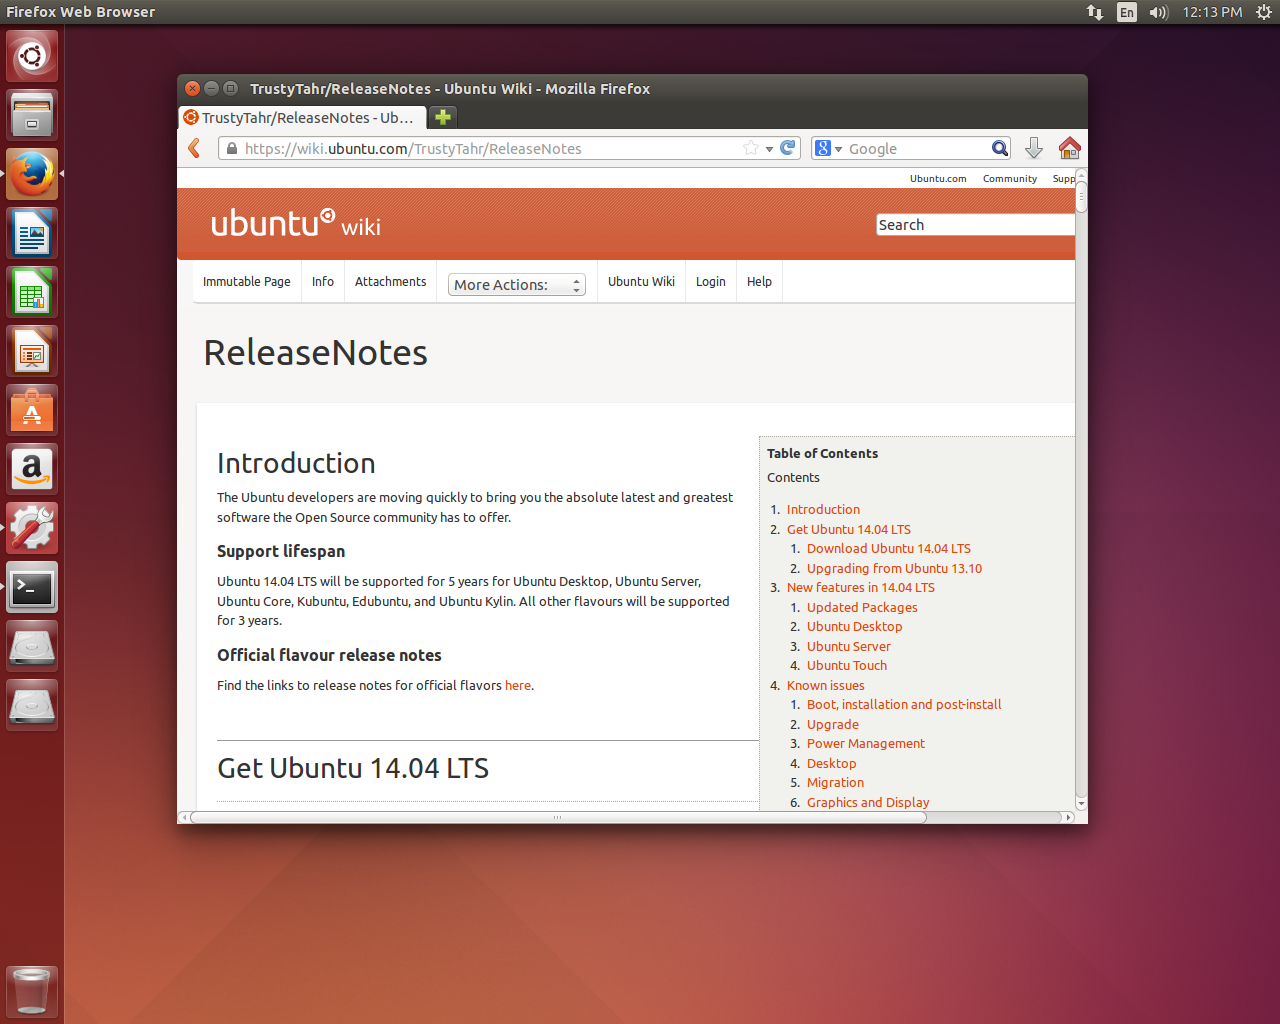Click the wiki Search input field

tap(975, 225)
